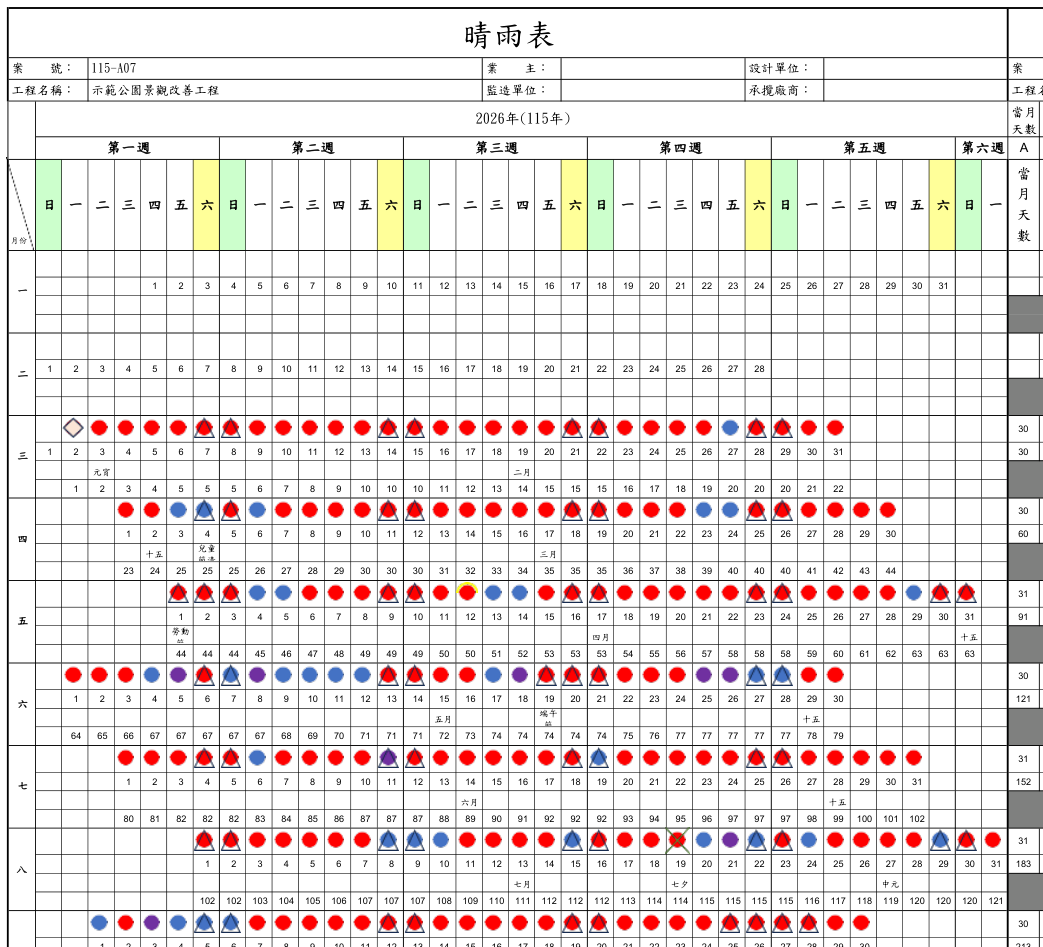Select the 工程名稱： label cell
This screenshot has width=1043, height=947.
pos(48,90)
